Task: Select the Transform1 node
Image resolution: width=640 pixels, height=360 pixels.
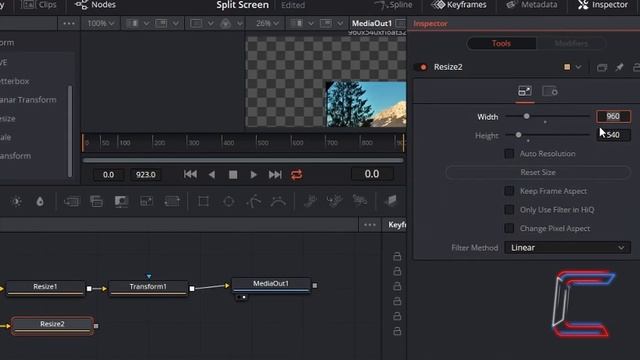Action: point(148,288)
